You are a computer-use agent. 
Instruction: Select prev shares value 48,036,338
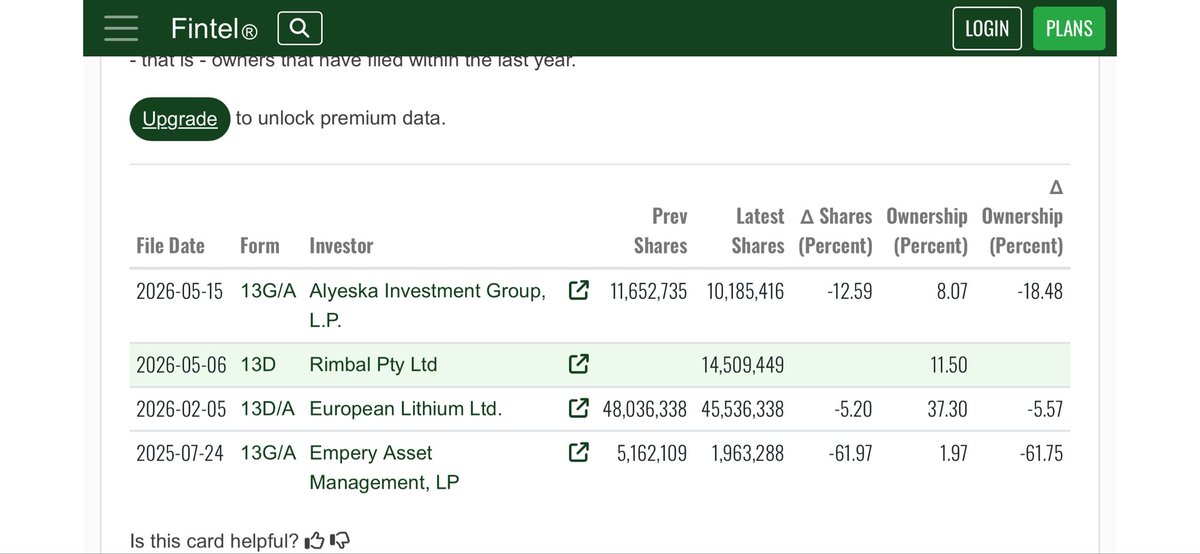click(645, 409)
